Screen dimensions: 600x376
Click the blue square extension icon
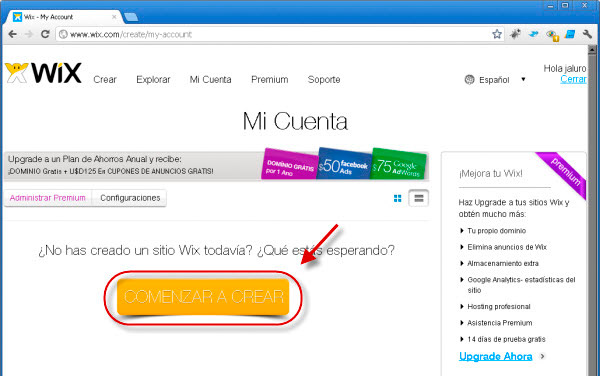[x=570, y=34]
